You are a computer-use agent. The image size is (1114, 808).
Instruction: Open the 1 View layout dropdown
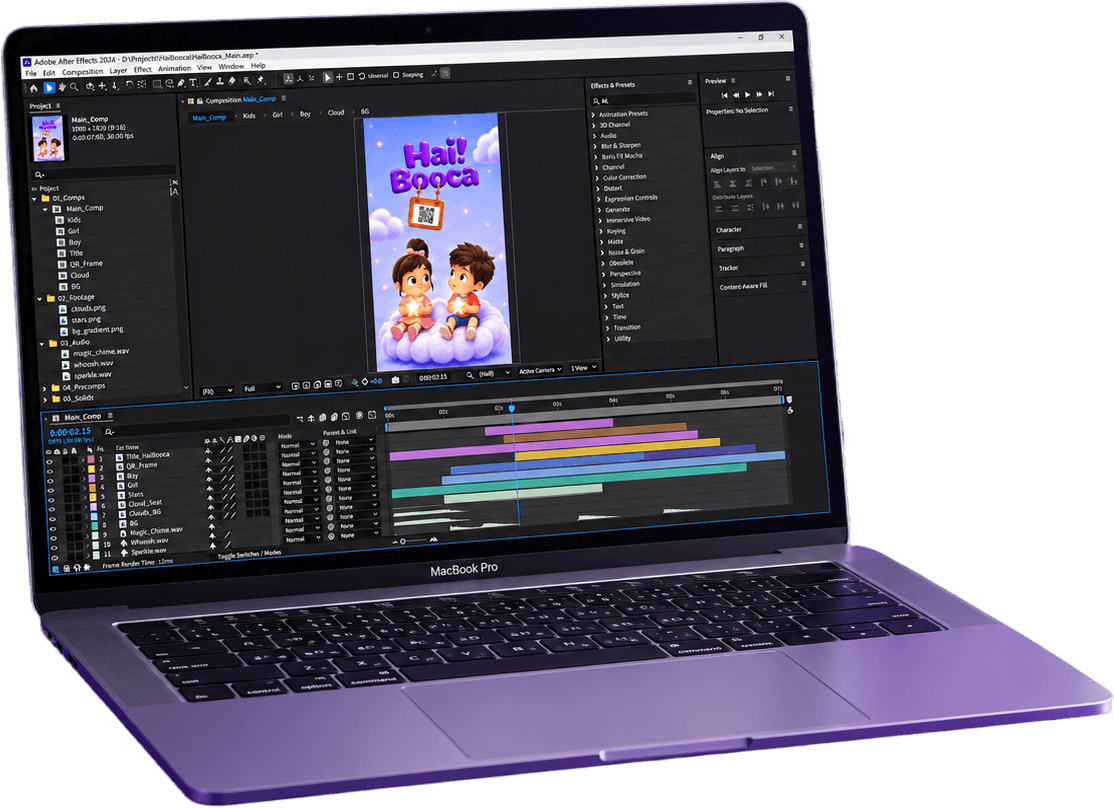(584, 367)
